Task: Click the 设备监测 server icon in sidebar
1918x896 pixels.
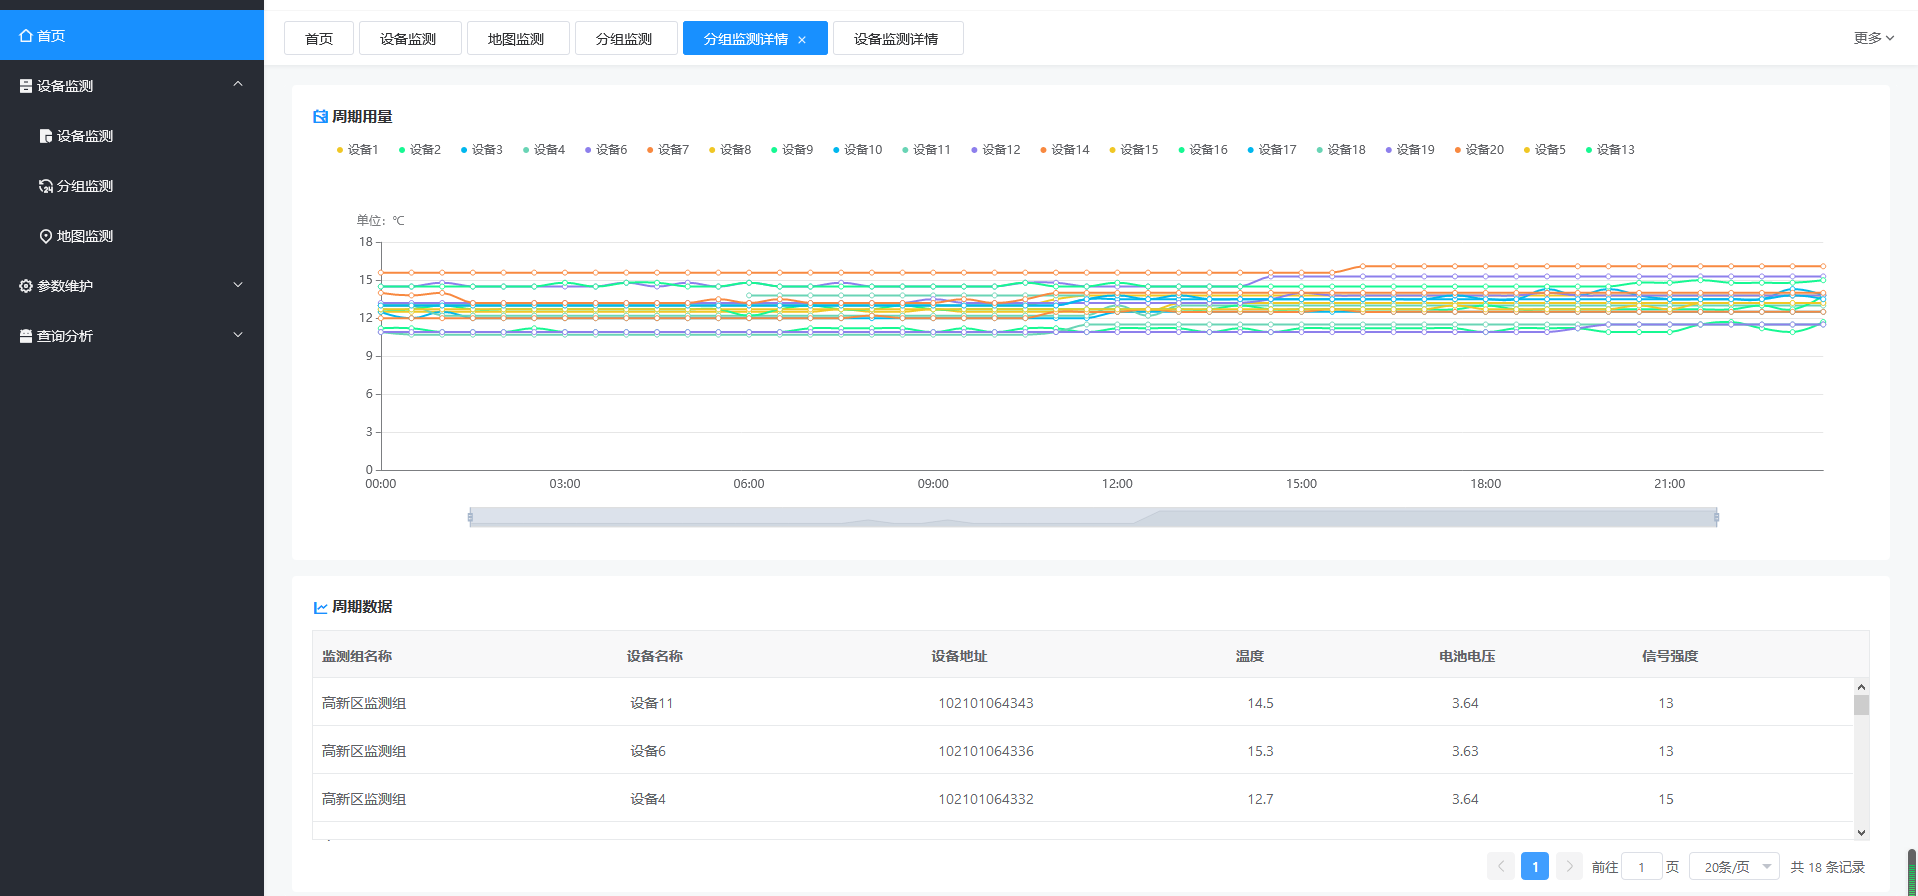Action: [x=26, y=86]
